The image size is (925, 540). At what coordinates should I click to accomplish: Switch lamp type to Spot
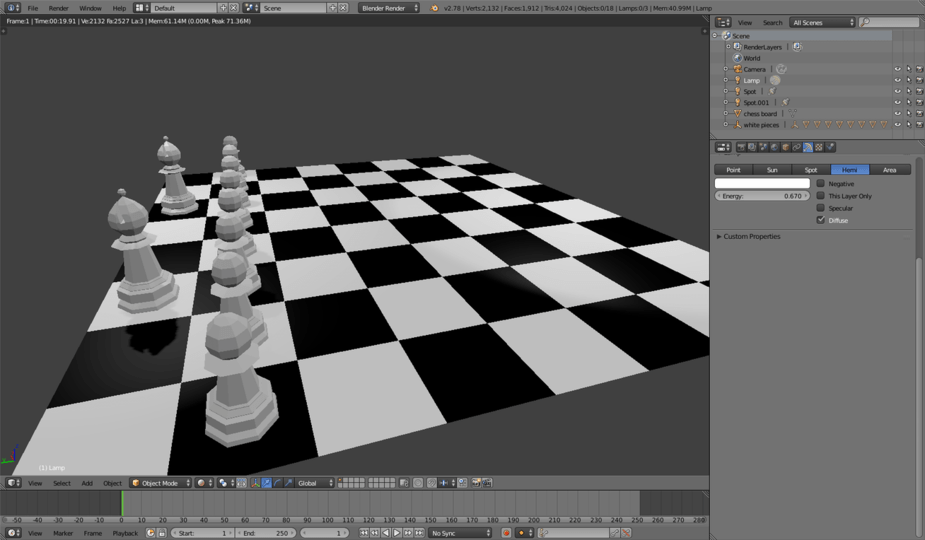(811, 170)
